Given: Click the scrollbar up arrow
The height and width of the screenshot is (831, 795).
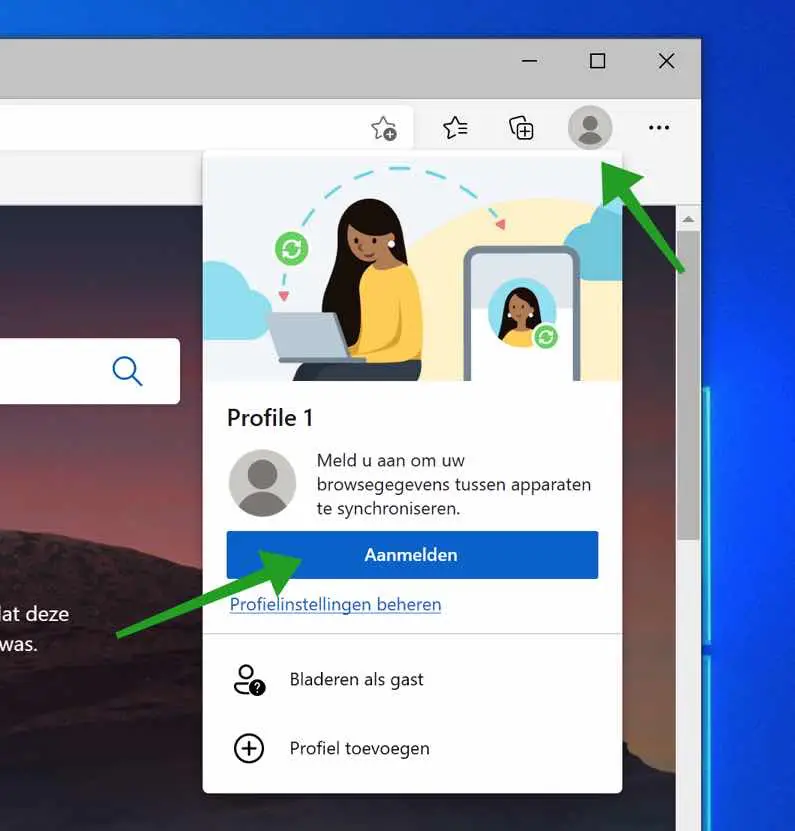Looking at the screenshot, I should pyautogui.click(x=688, y=219).
